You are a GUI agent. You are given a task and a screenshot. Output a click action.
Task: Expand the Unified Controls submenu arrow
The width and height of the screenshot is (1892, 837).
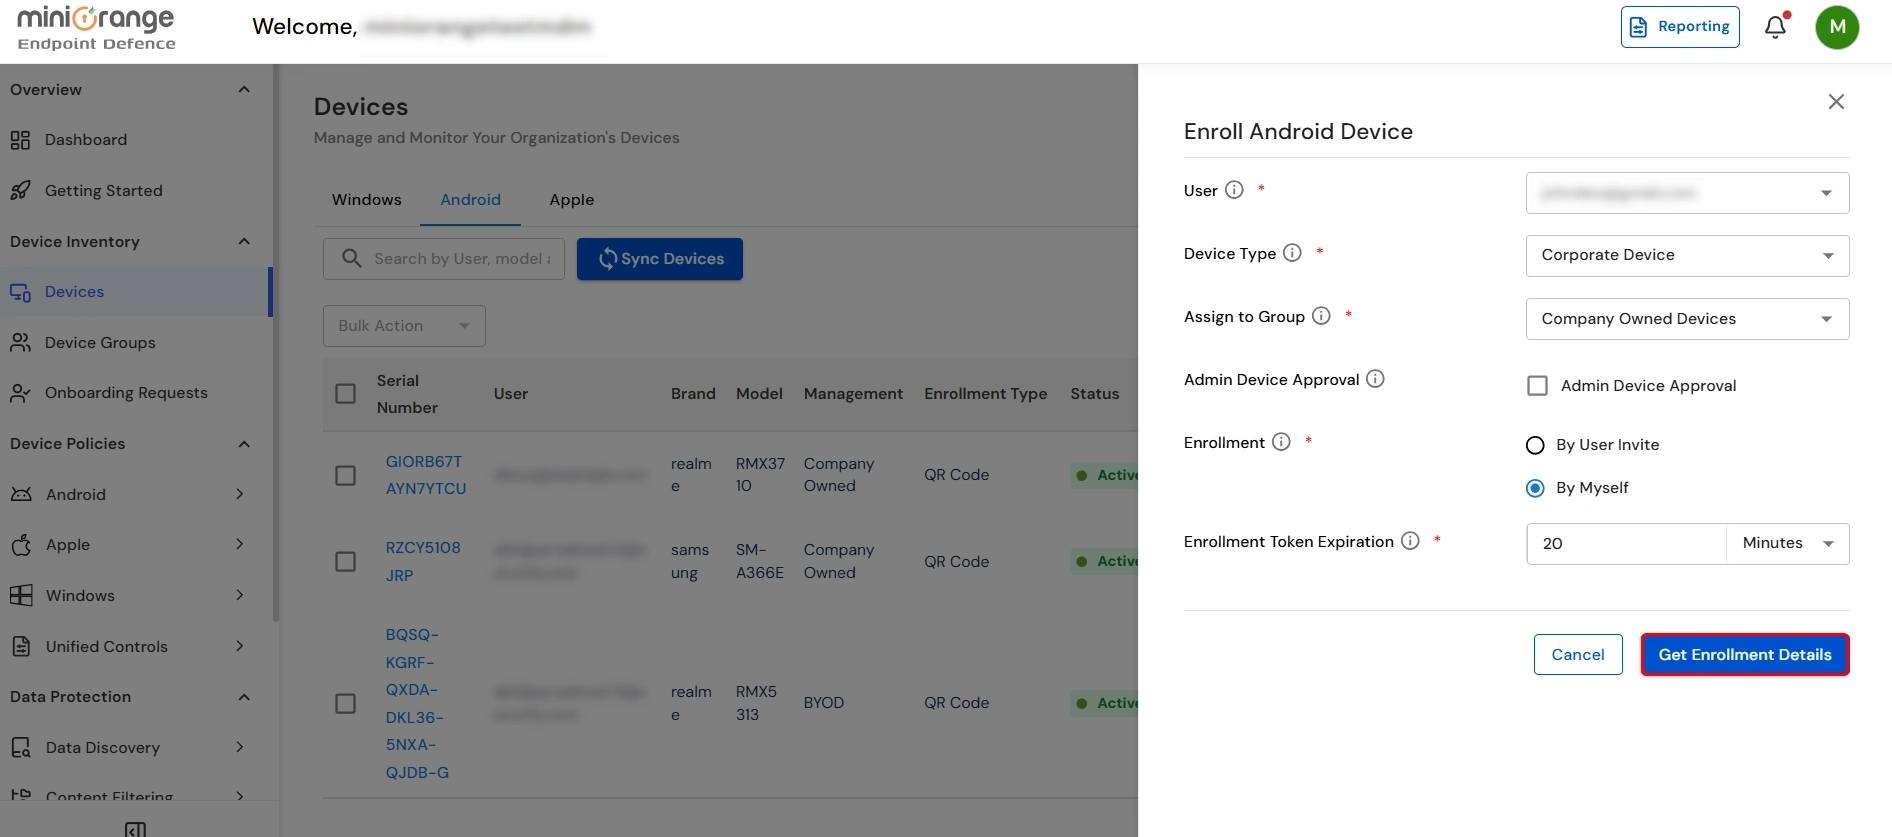coord(240,646)
